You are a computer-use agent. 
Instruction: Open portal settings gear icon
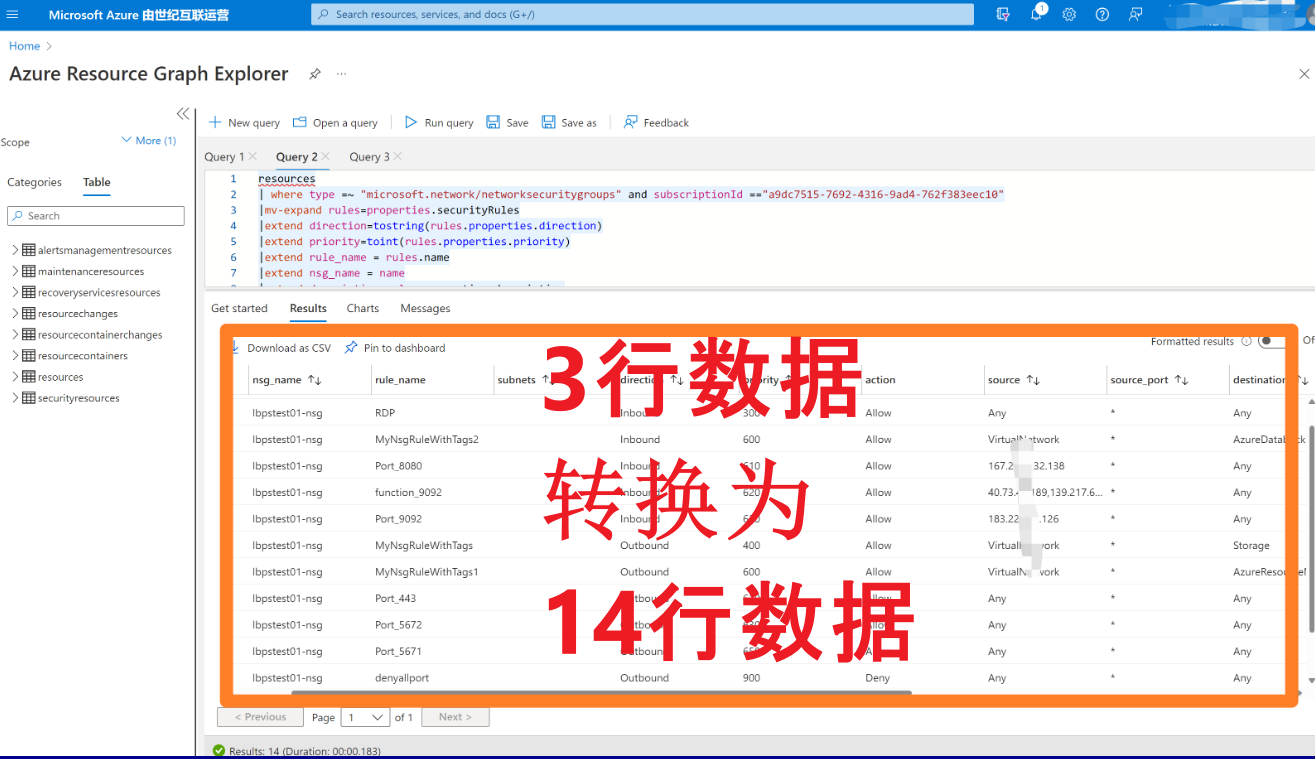click(1069, 14)
